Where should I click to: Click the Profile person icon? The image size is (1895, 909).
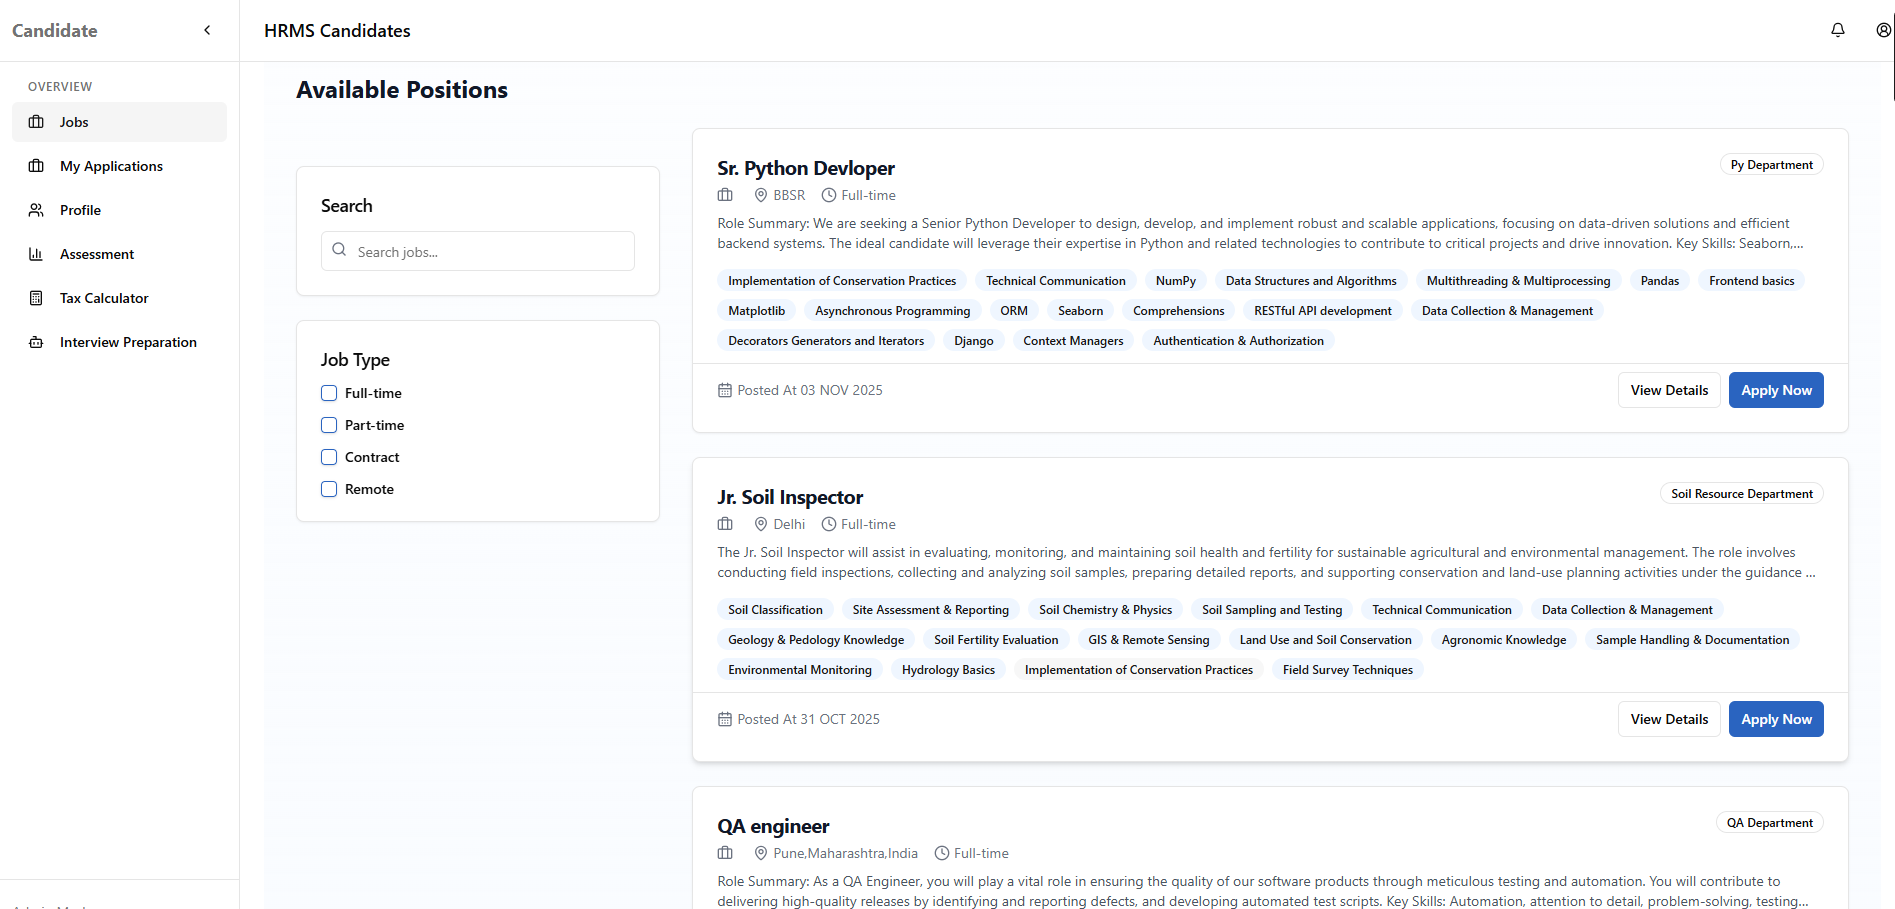[36, 209]
